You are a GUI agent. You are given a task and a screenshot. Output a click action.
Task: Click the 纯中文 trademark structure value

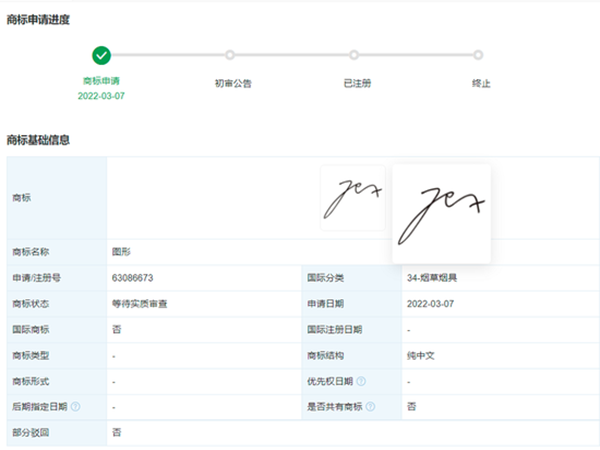coord(421,355)
